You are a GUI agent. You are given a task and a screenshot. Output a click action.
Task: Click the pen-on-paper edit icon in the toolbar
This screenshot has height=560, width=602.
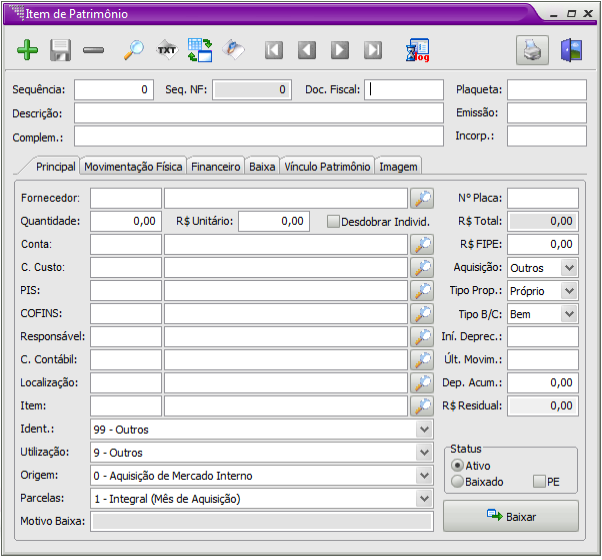click(233, 50)
